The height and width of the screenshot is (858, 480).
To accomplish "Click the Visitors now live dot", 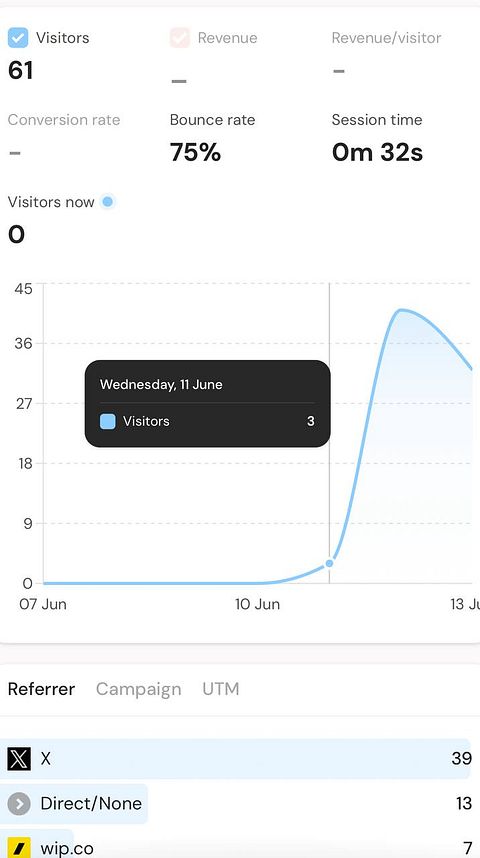I will coord(108,202).
